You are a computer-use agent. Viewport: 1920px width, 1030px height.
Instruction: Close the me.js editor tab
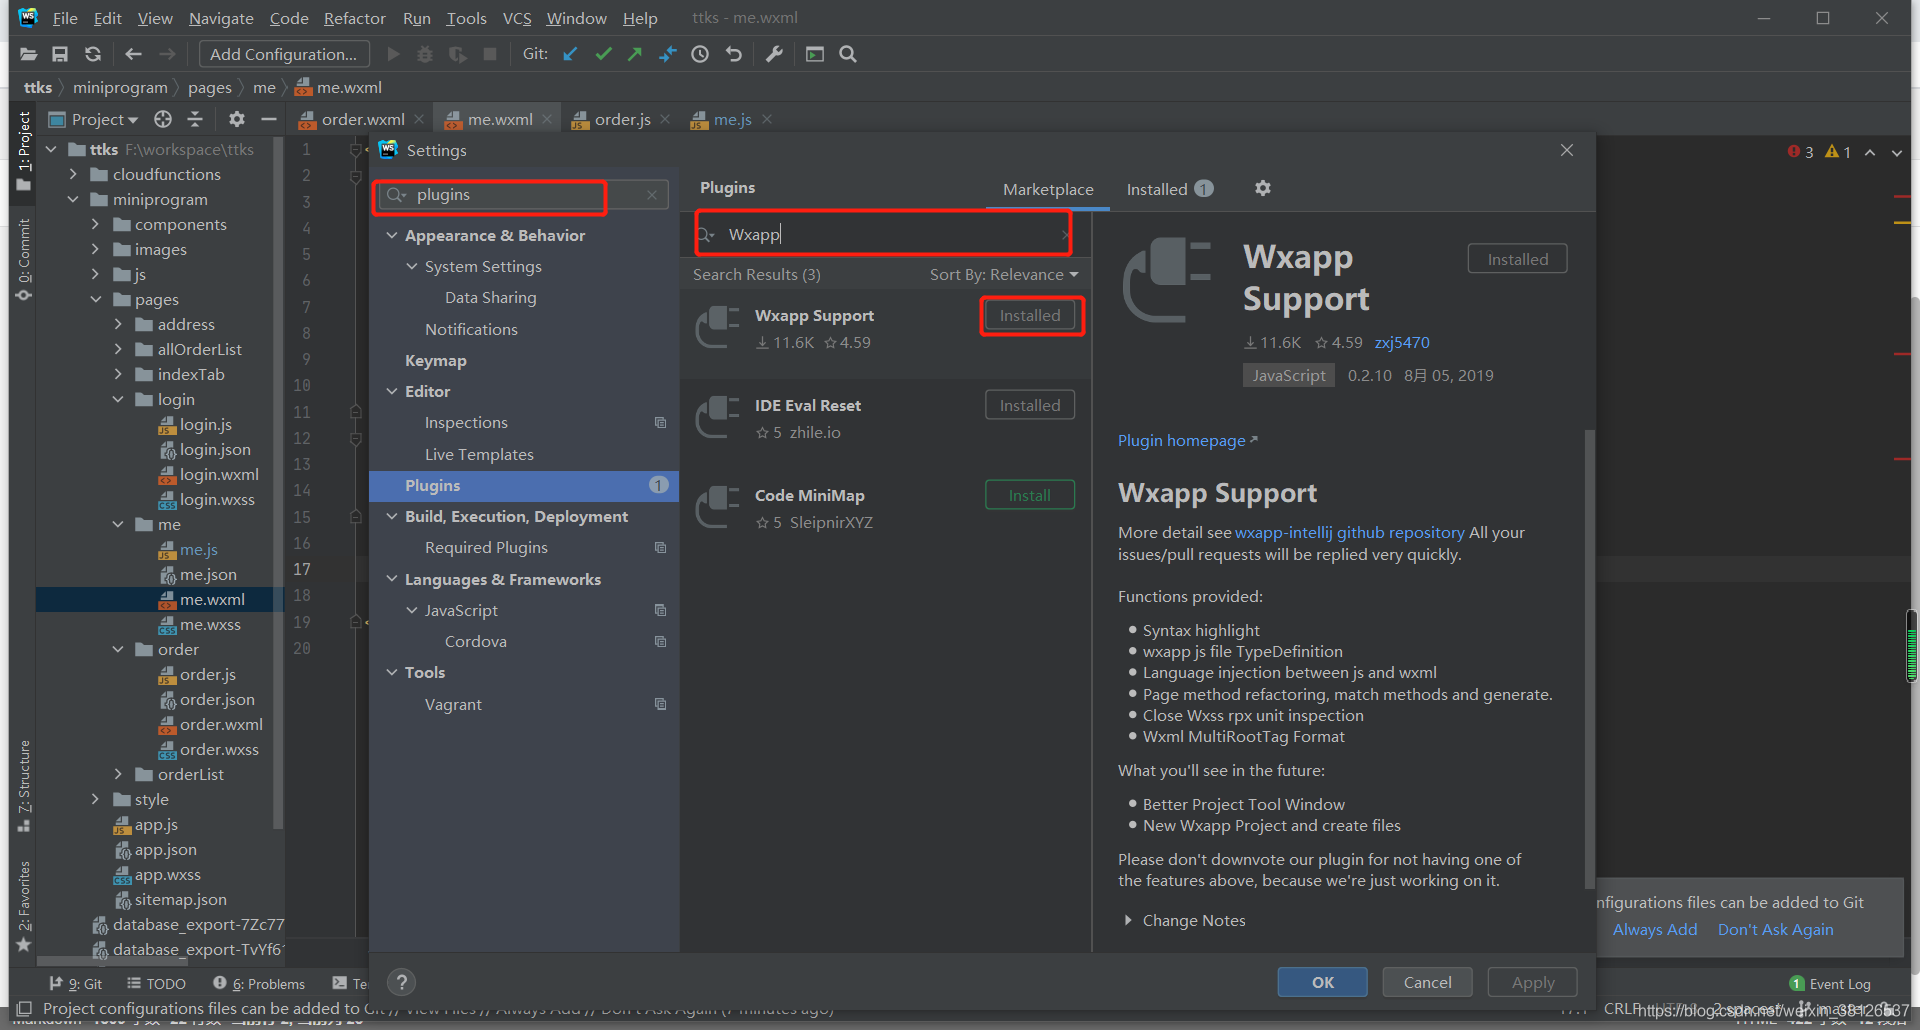point(767,119)
